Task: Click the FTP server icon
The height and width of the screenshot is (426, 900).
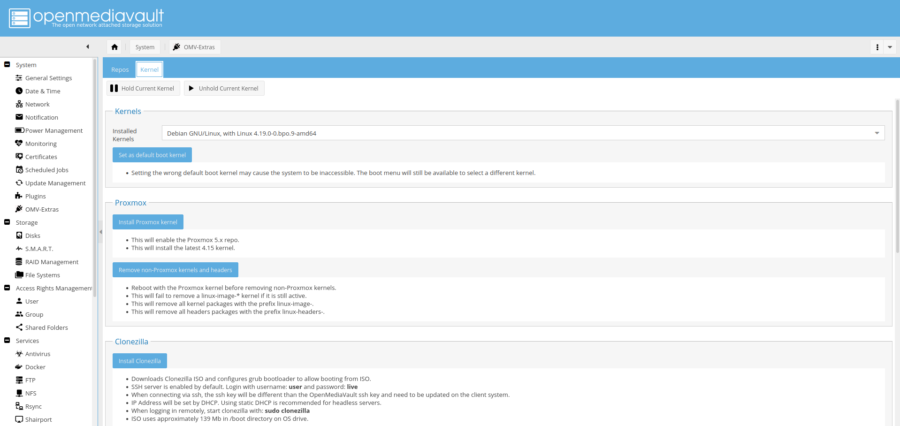Action: pyautogui.click(x=19, y=380)
